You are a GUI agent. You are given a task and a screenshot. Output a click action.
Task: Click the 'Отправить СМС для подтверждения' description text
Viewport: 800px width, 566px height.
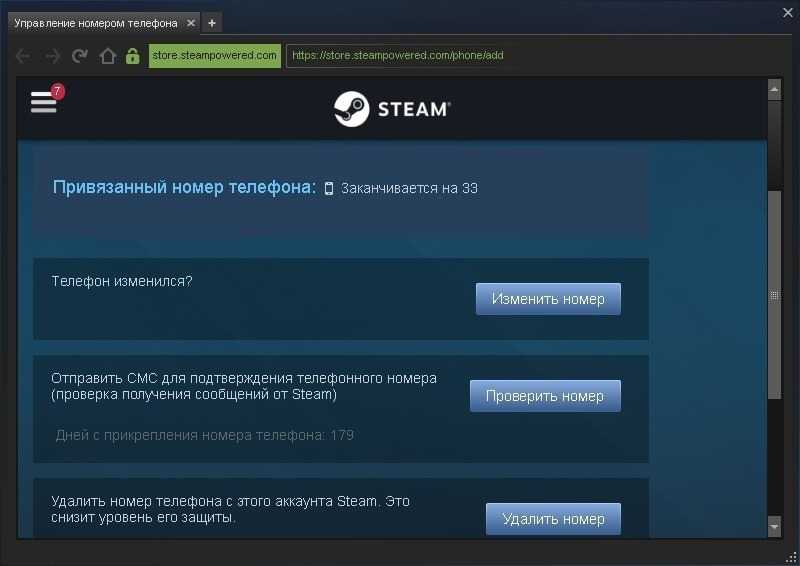244,386
